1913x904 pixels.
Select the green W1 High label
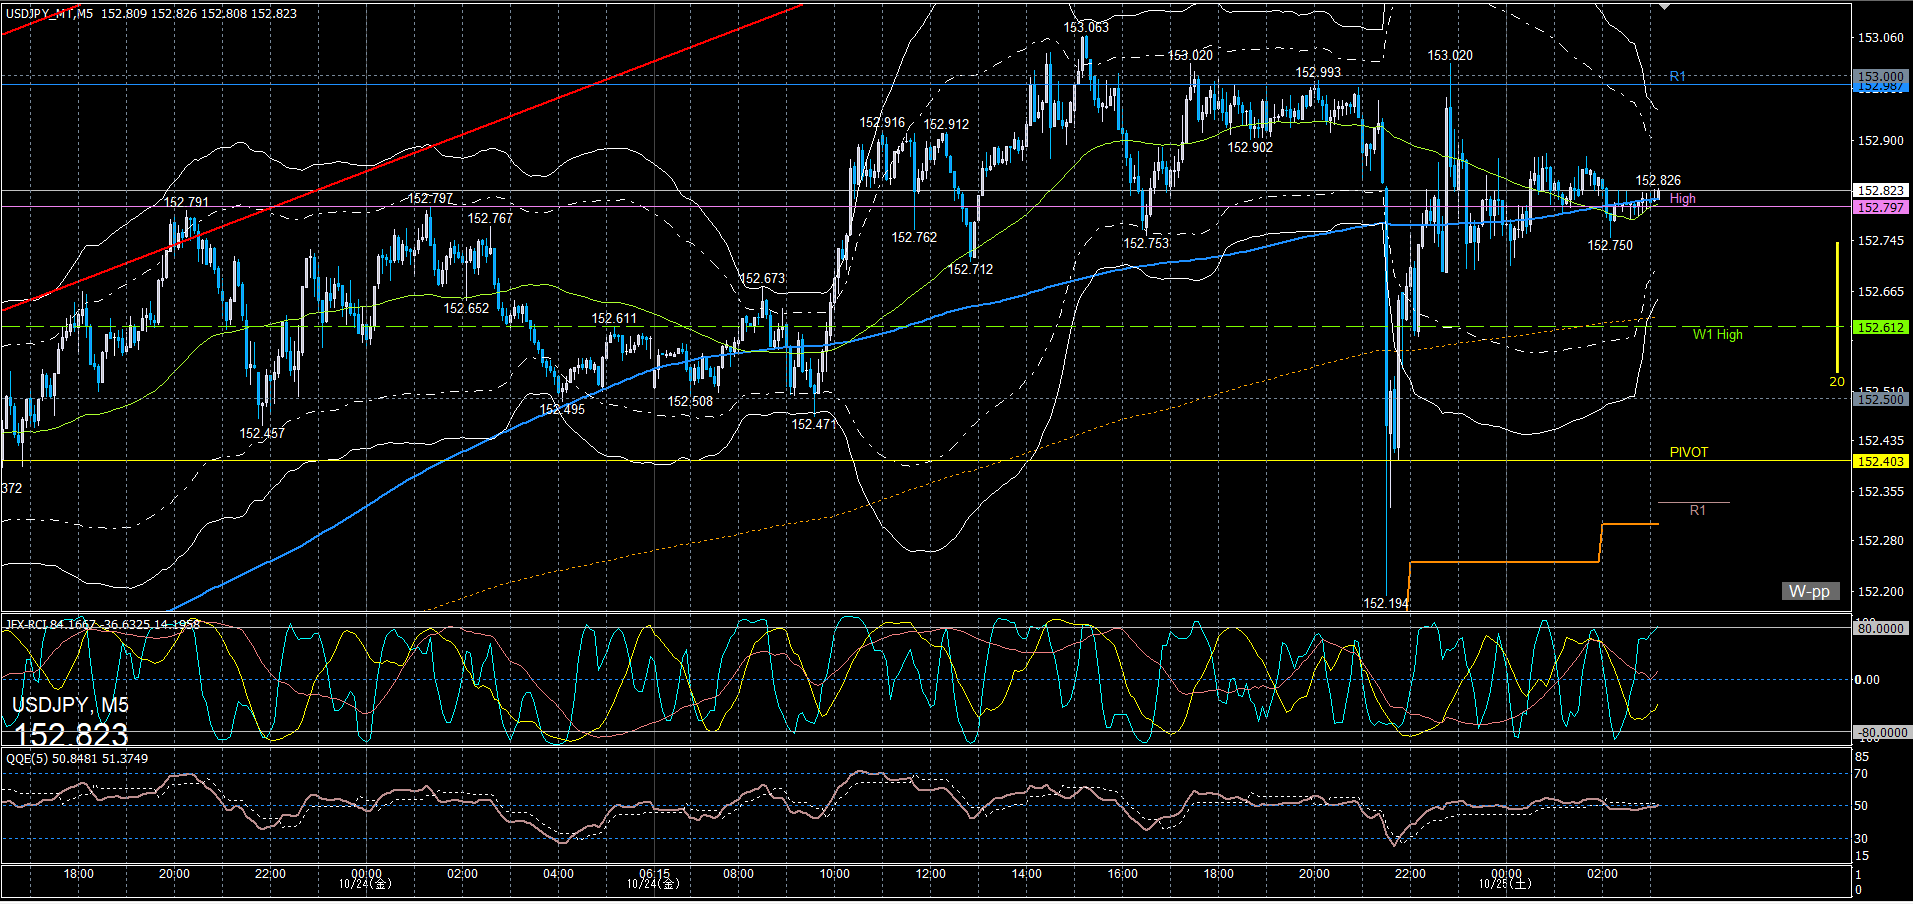(1717, 334)
